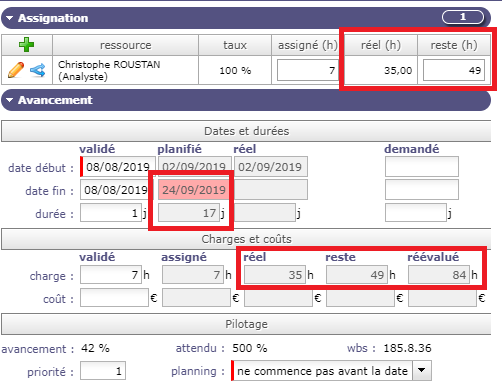The width and height of the screenshot is (502, 387).
Task: Click the réel date début 02/09/2019 field
Action: point(271,166)
